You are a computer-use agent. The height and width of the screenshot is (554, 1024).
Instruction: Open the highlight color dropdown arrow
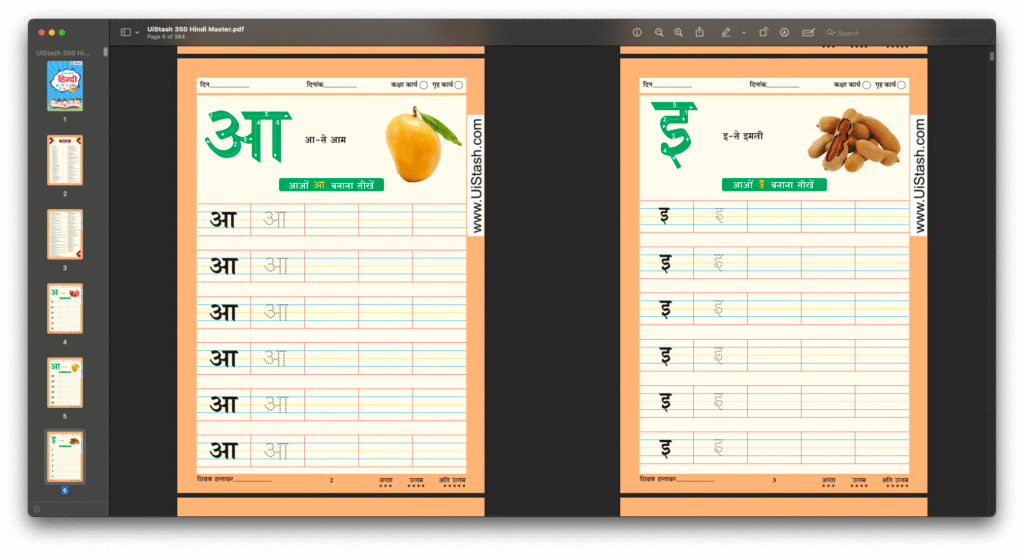coord(743,32)
